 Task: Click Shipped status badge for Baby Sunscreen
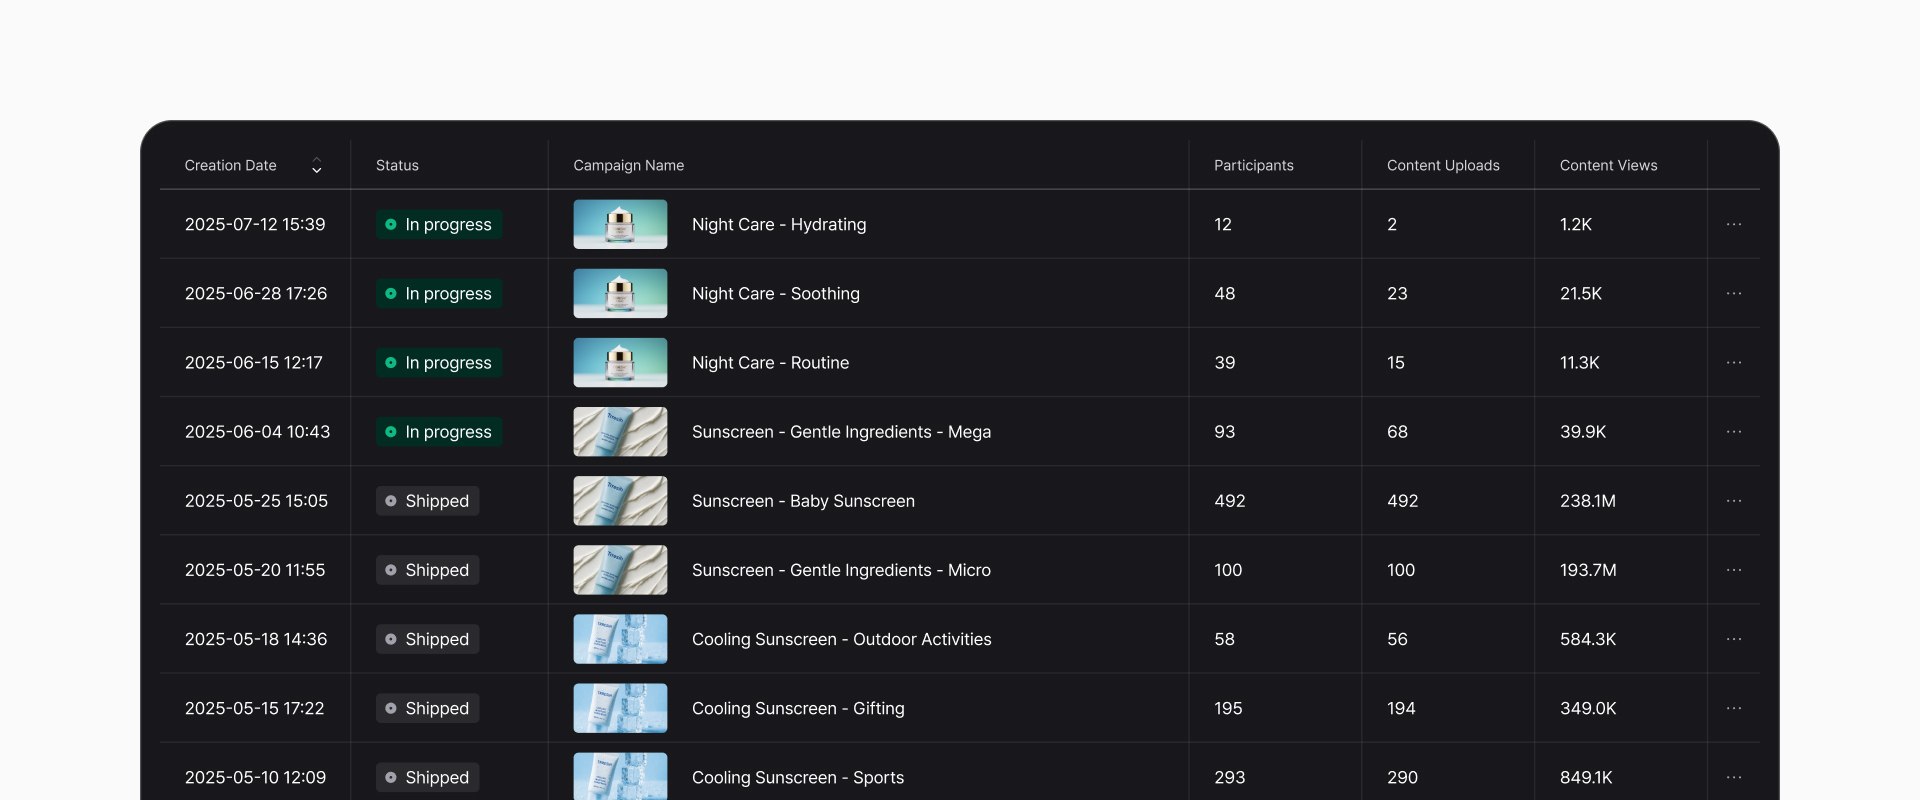(427, 501)
